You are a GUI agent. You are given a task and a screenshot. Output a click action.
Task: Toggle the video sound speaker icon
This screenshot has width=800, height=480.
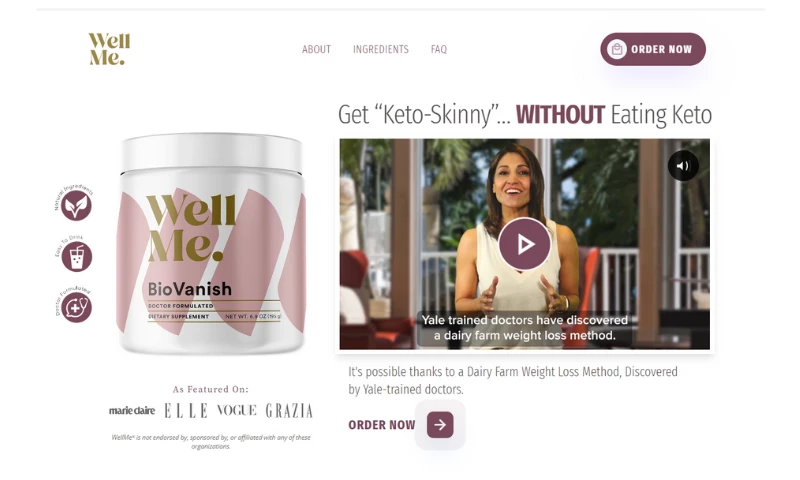pyautogui.click(x=683, y=166)
